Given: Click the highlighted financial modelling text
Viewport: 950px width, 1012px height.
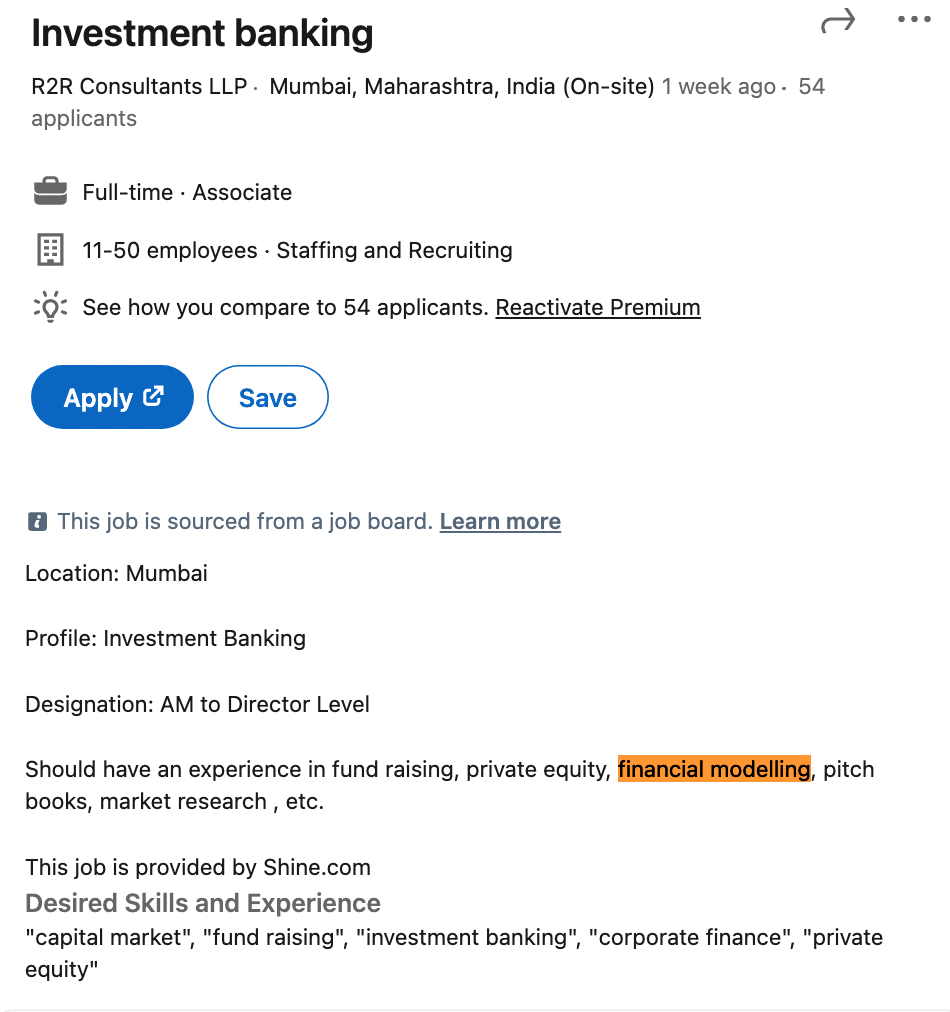Looking at the screenshot, I should click(x=714, y=769).
